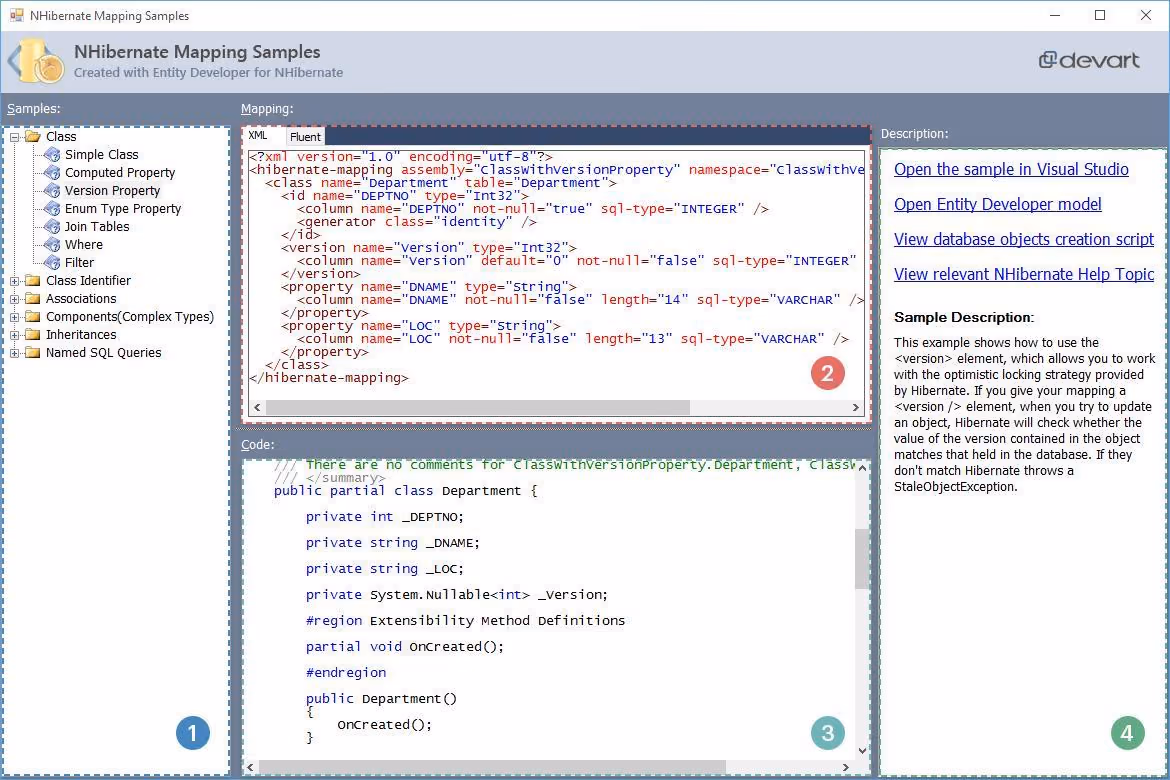
Task: Click the Mapping pane scroll right arrow
Action: click(856, 408)
